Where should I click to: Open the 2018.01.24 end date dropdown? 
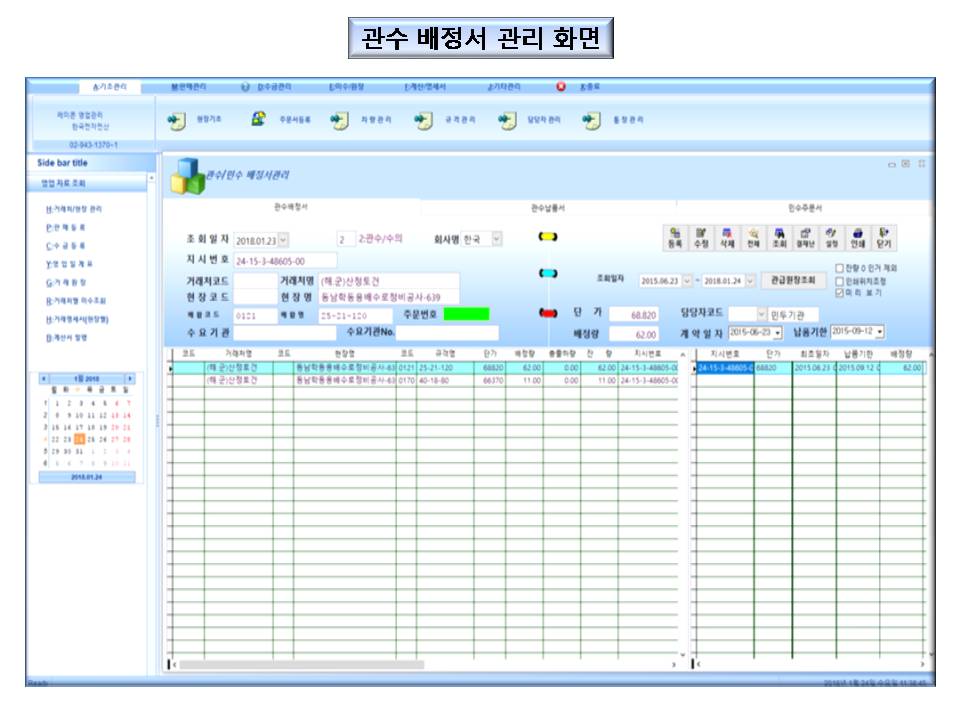coord(750,280)
